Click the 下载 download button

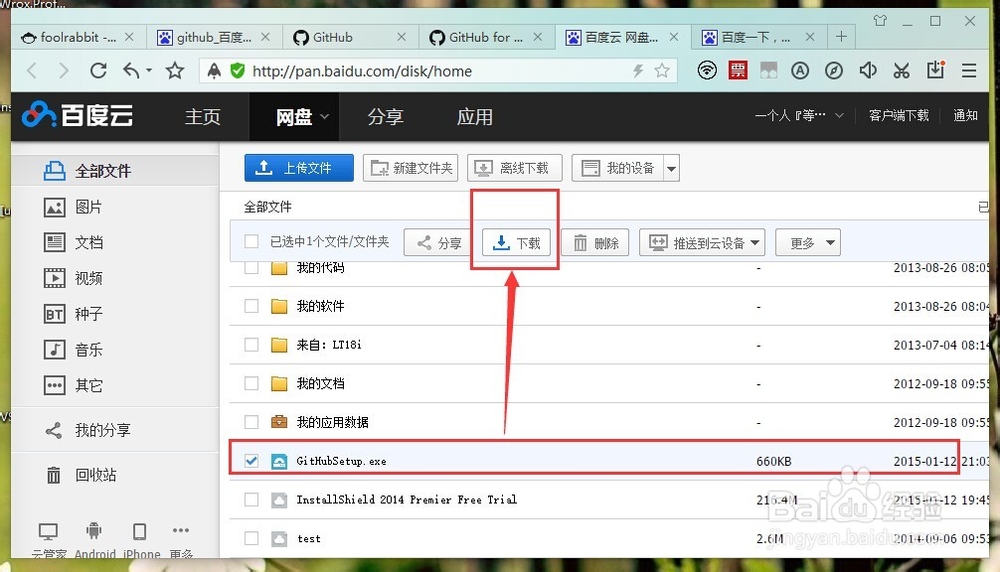pos(516,242)
